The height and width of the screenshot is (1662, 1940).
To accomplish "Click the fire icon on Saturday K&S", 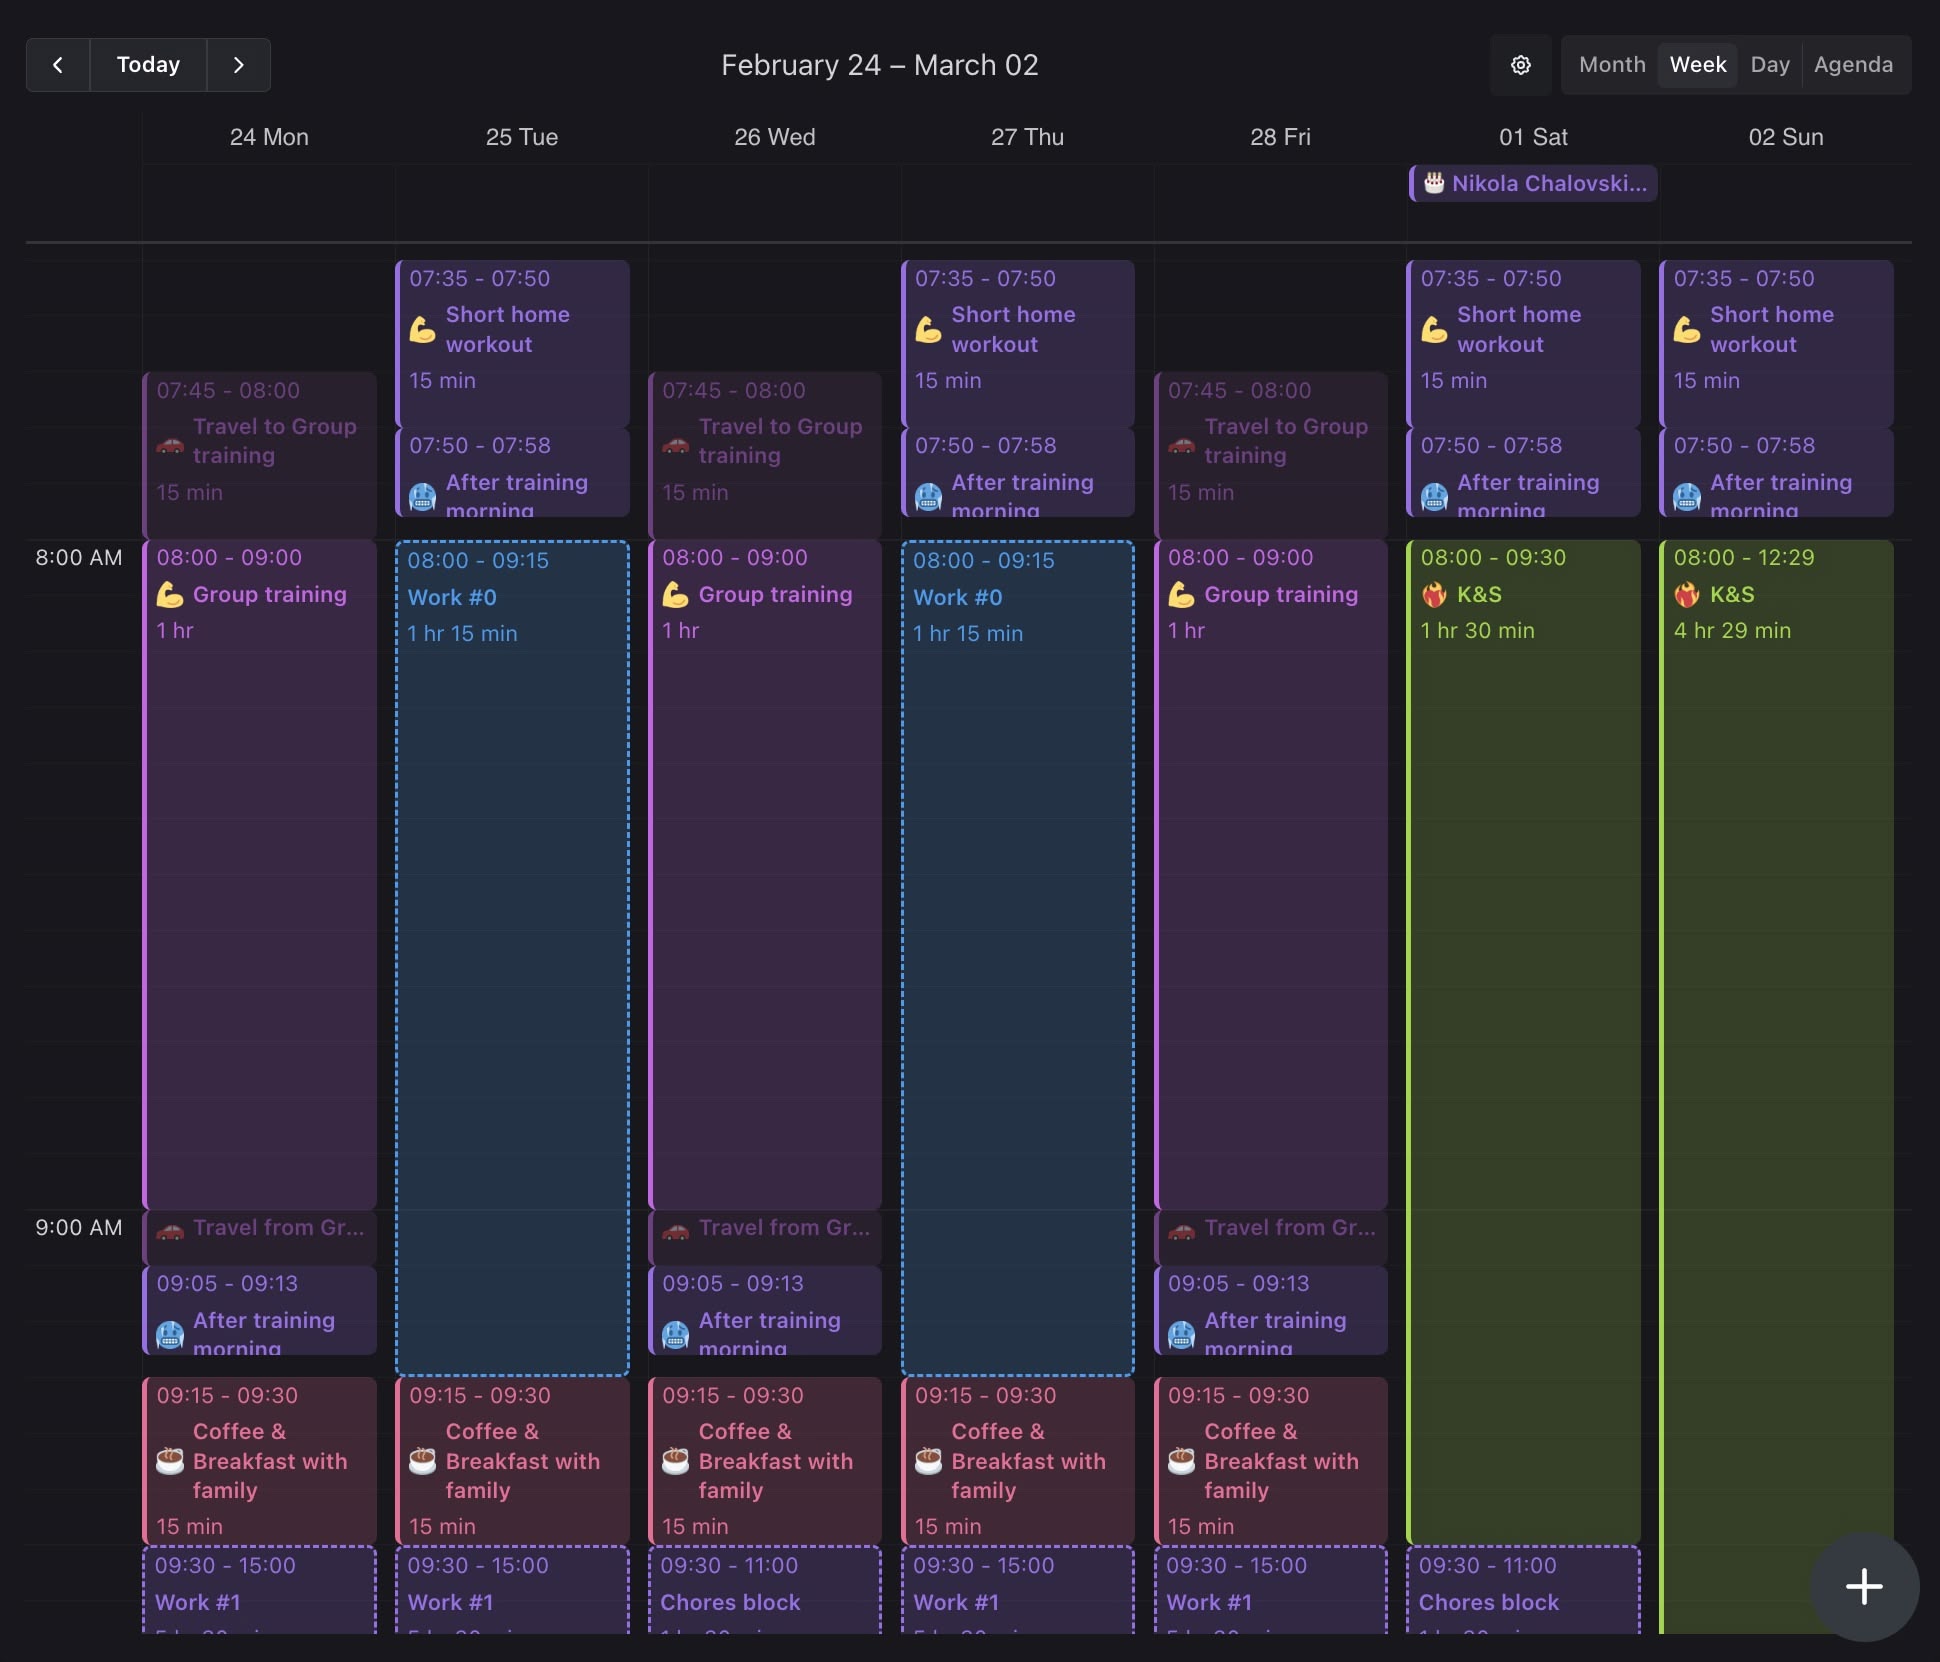I will coord(1434,595).
